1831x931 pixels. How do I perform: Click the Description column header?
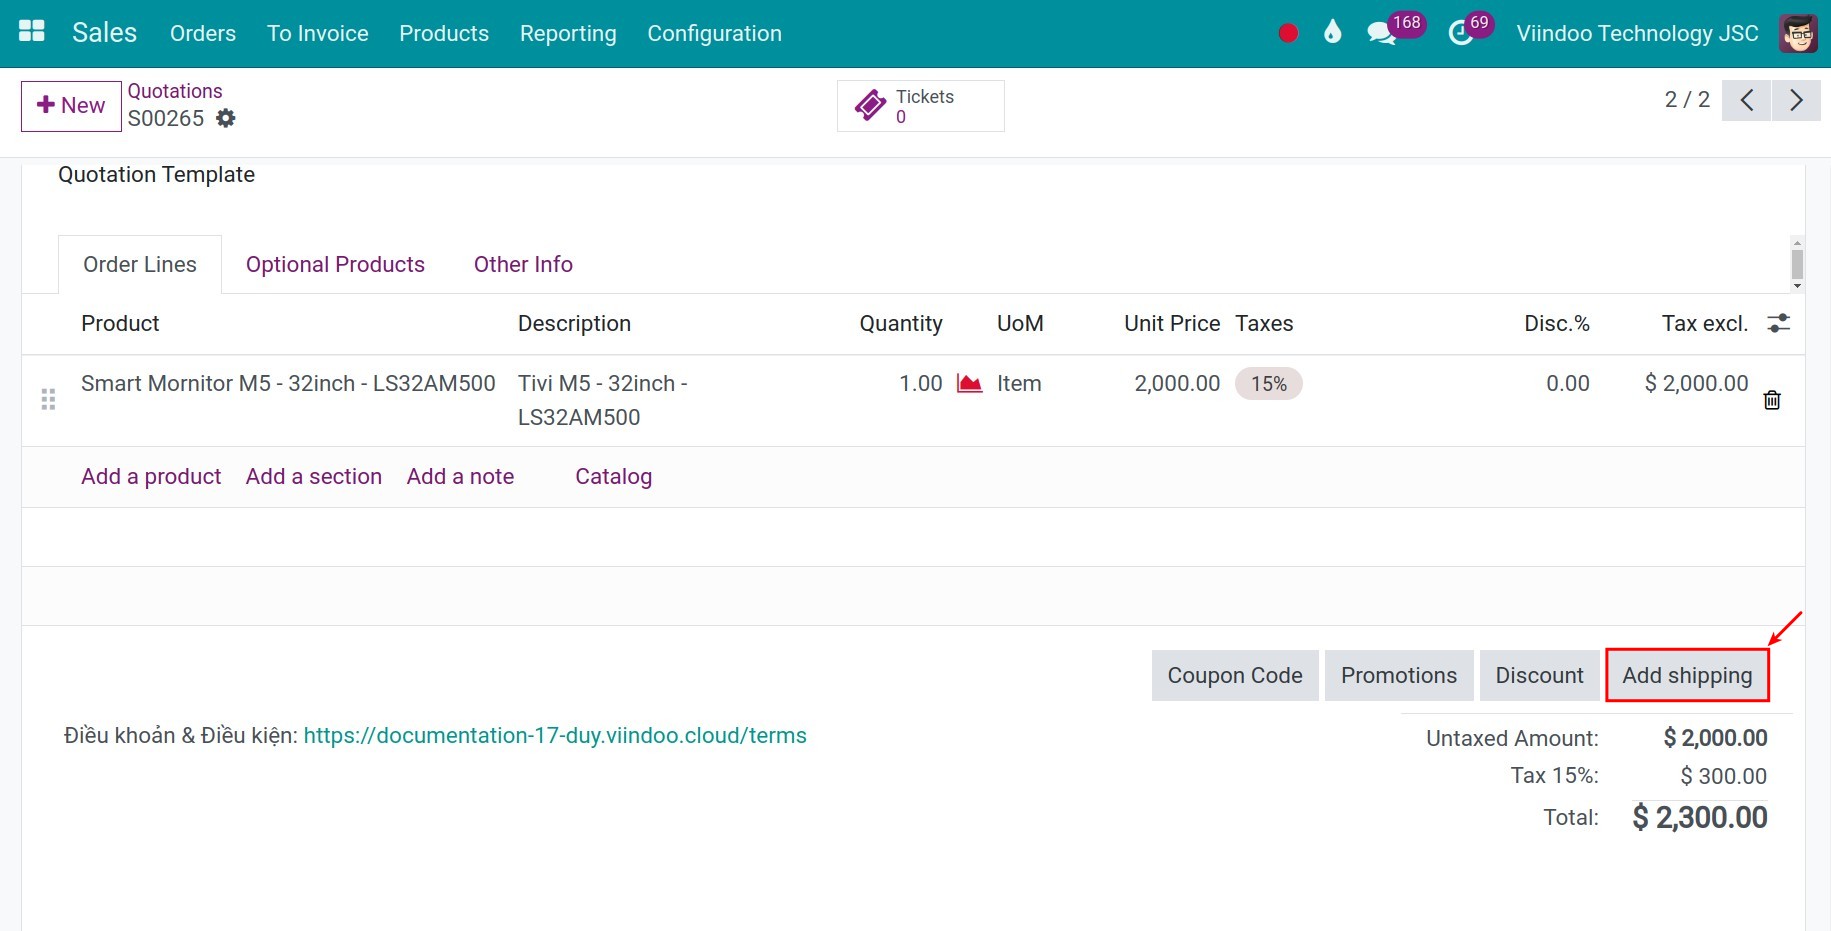click(574, 323)
